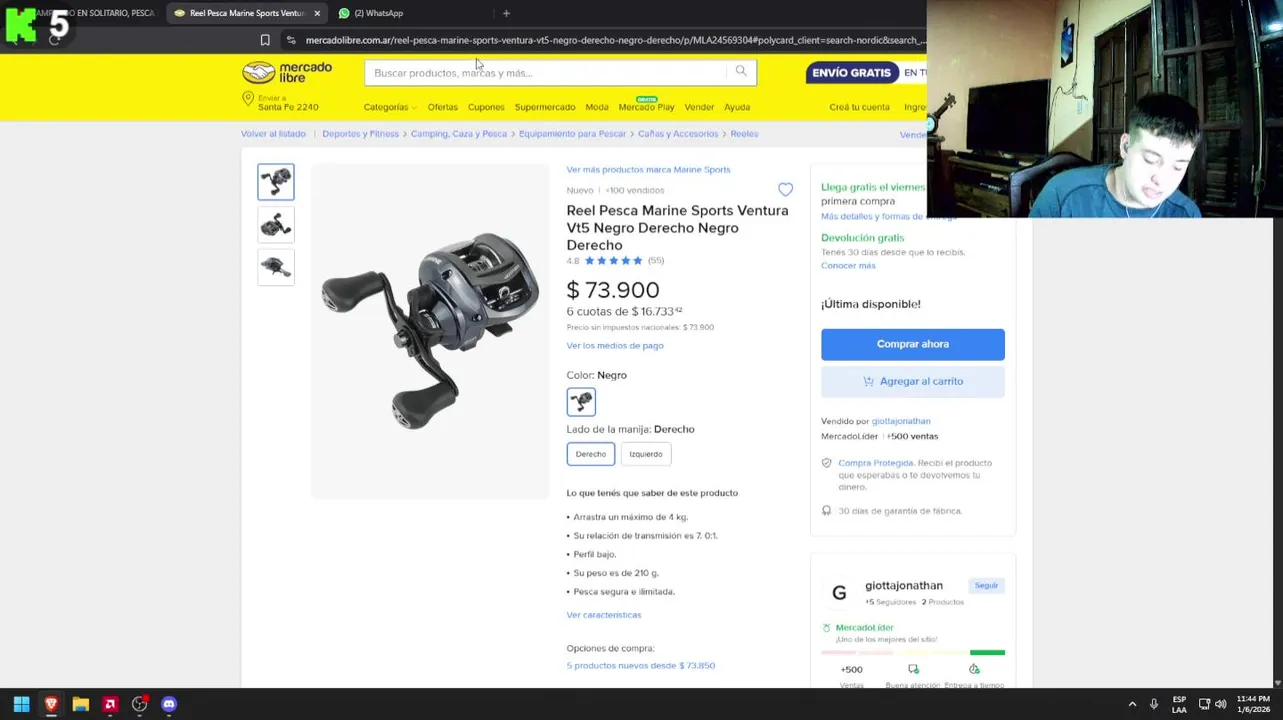Open Cupones in the navigation
The height and width of the screenshot is (720, 1283).
pyautogui.click(x=486, y=107)
